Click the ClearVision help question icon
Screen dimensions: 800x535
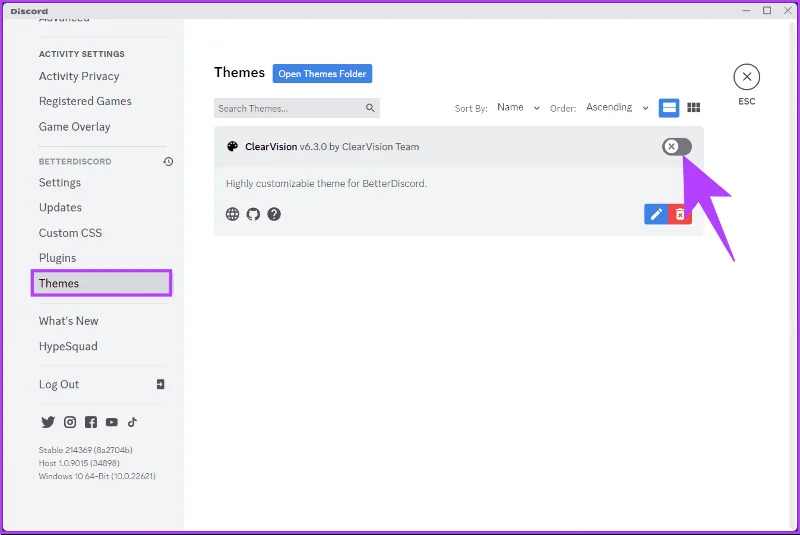[274, 214]
